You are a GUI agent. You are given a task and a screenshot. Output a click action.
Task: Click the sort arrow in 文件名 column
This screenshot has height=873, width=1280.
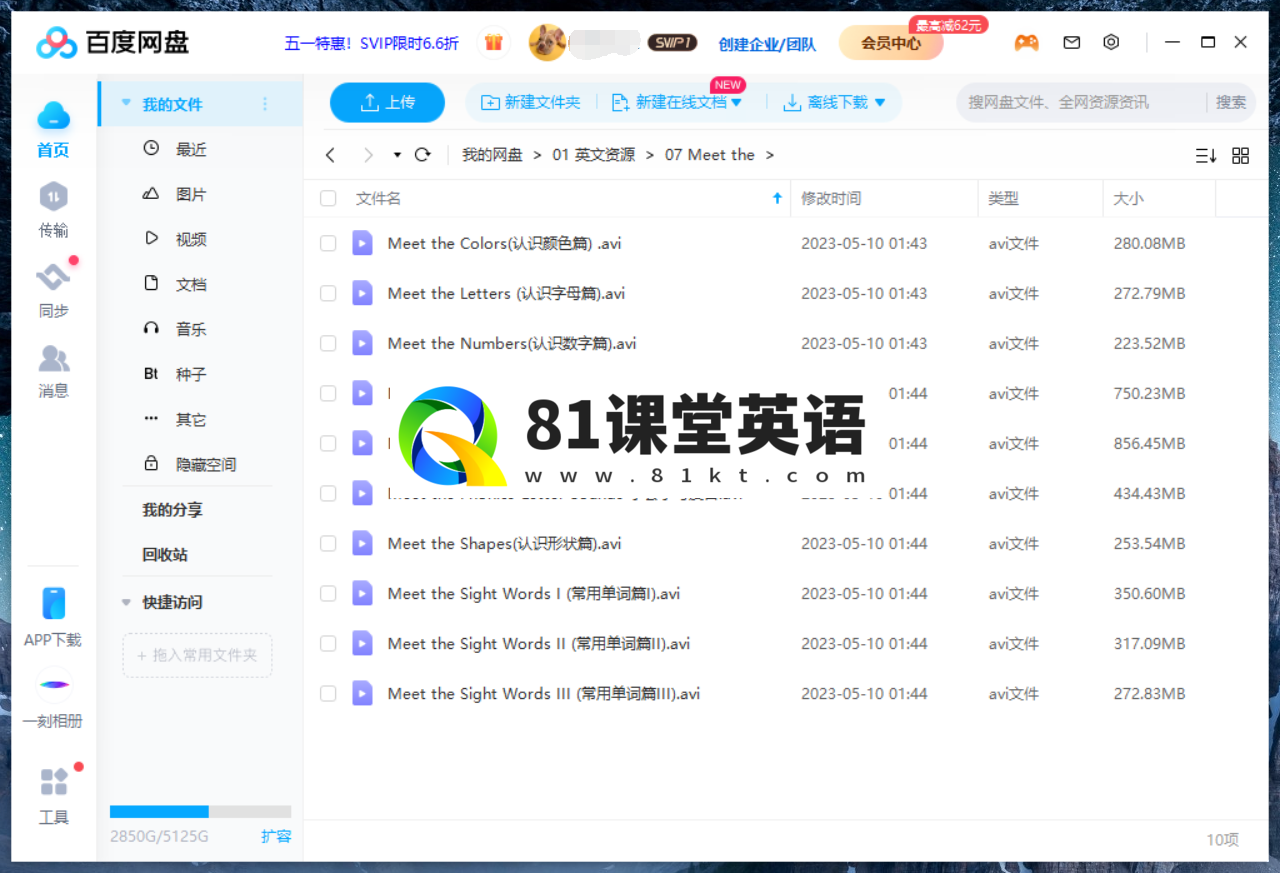[777, 198]
